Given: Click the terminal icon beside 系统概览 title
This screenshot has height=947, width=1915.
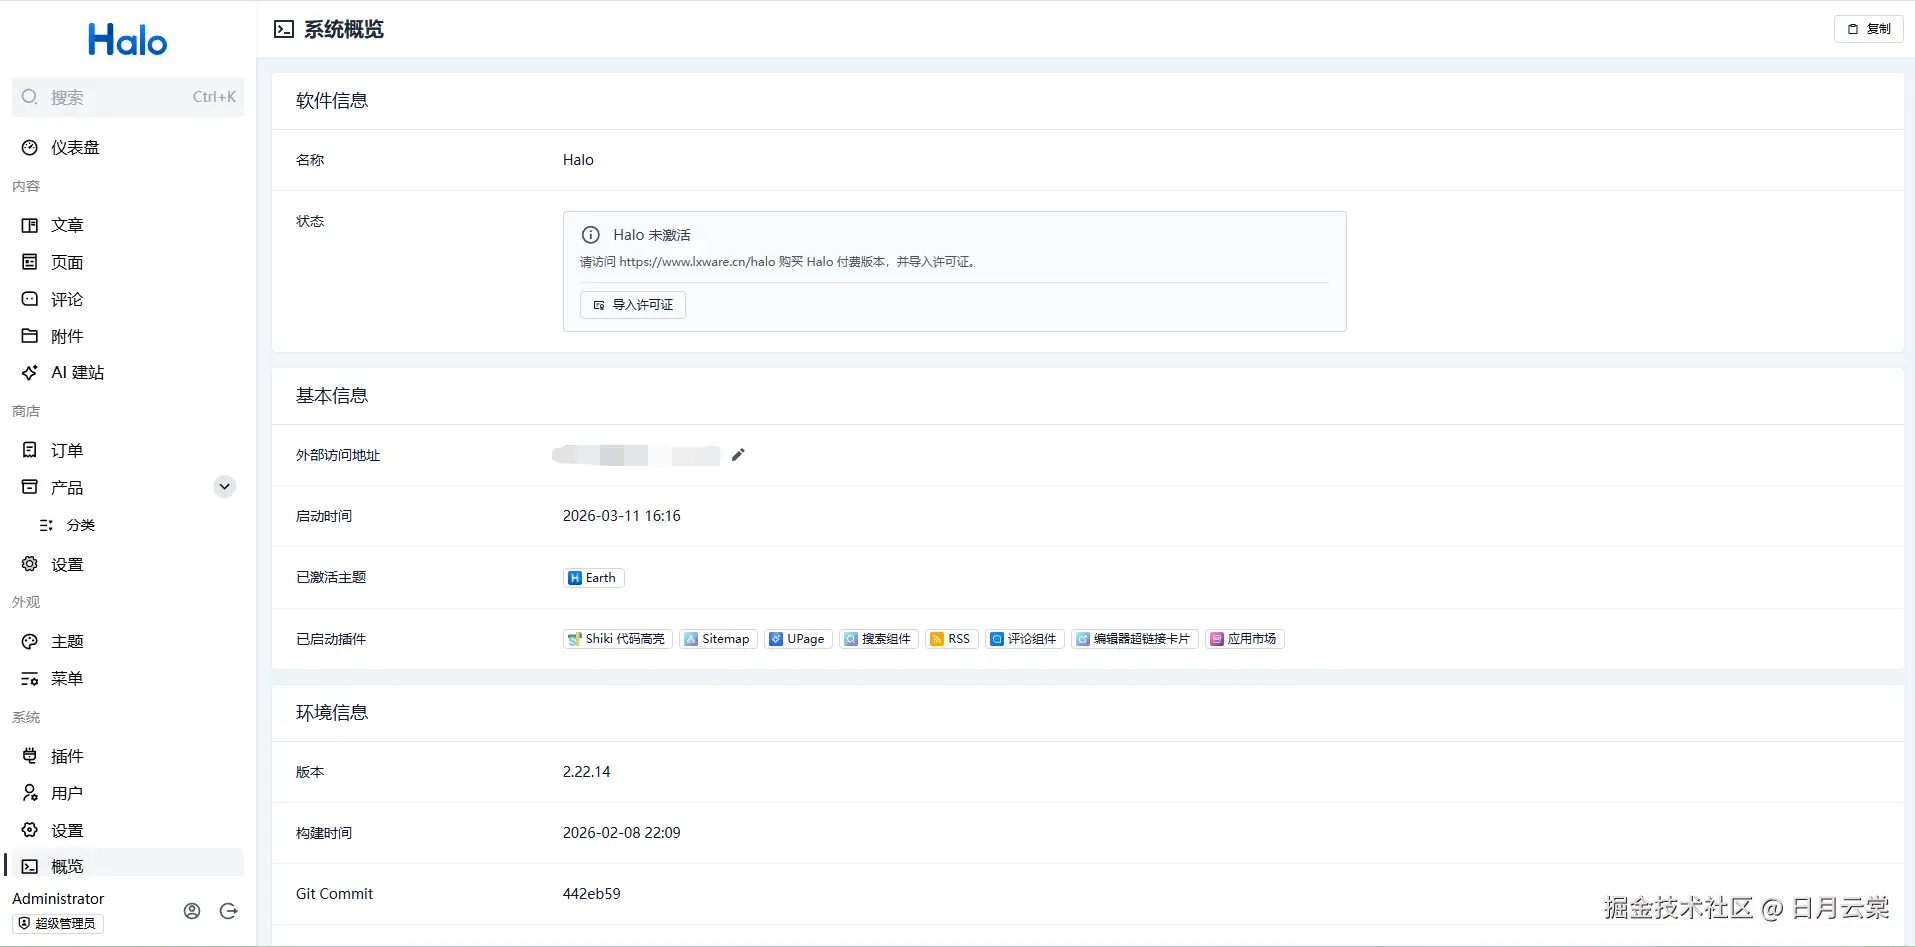Looking at the screenshot, I should coord(284,29).
